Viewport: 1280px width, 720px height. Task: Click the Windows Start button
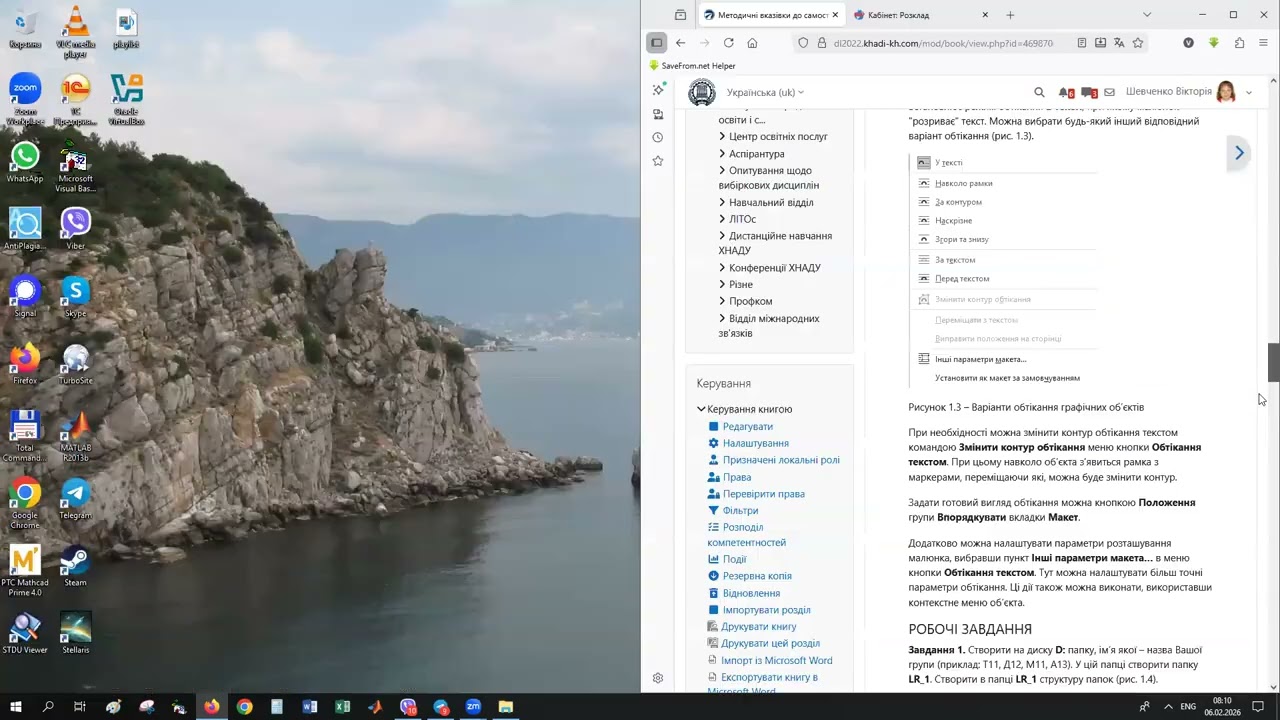pyautogui.click(x=16, y=706)
